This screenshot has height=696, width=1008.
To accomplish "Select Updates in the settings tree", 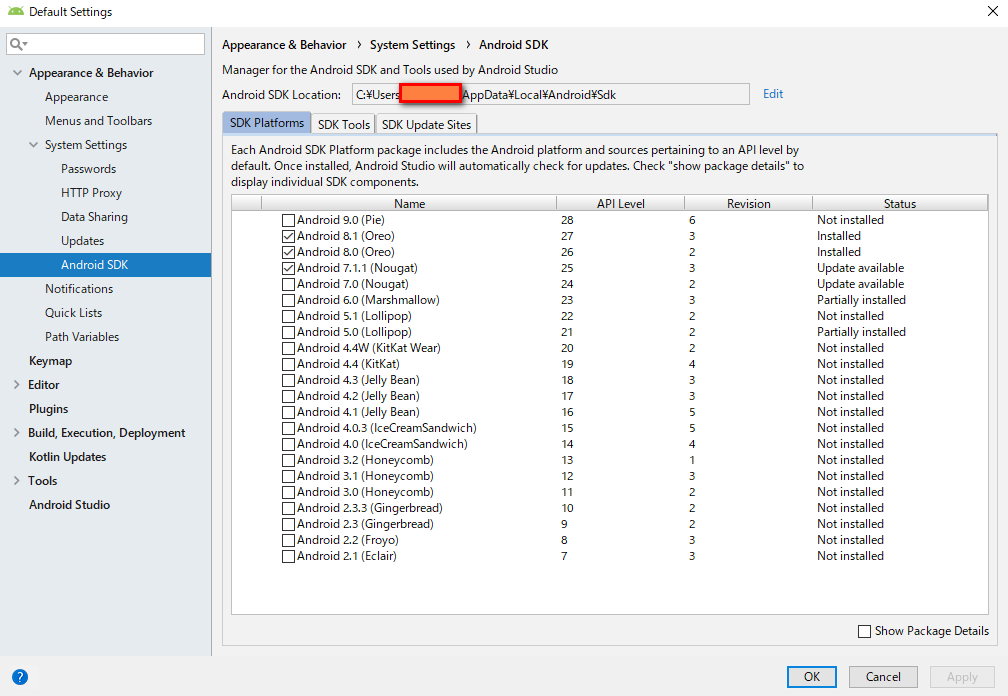I will pyautogui.click(x=82, y=241).
